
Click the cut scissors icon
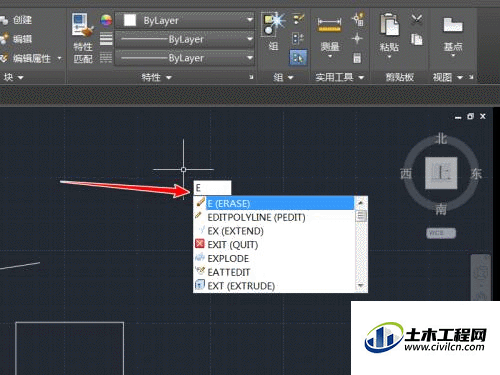click(x=417, y=19)
